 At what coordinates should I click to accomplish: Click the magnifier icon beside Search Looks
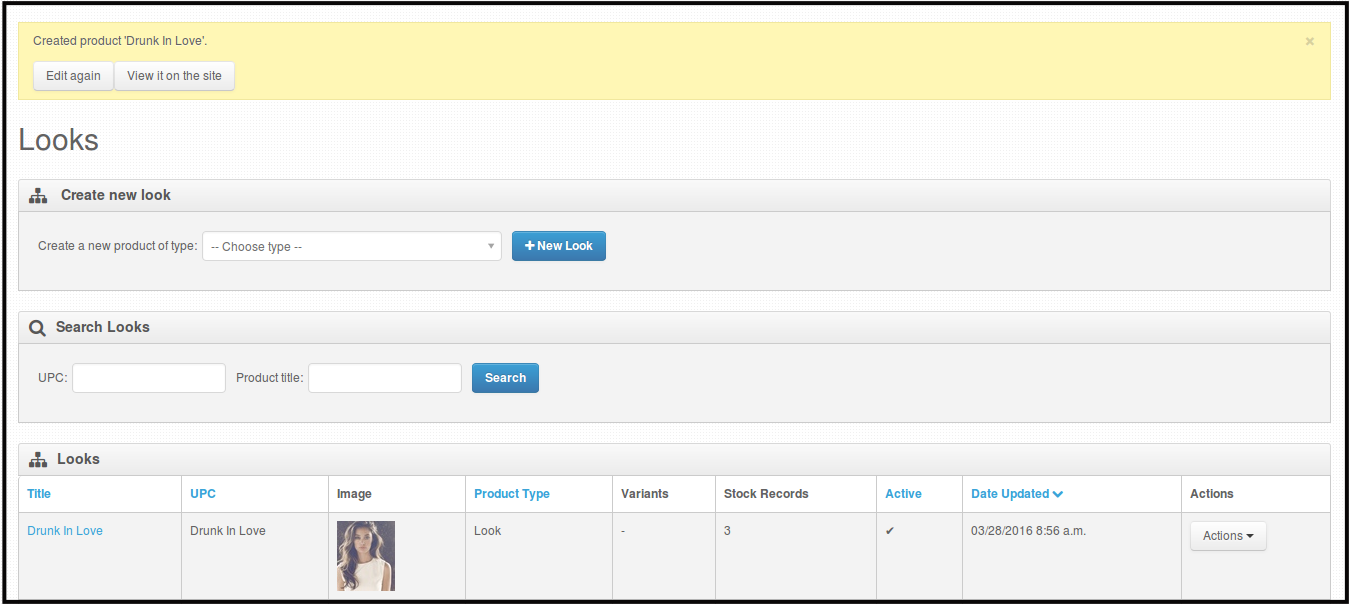pyautogui.click(x=37, y=328)
